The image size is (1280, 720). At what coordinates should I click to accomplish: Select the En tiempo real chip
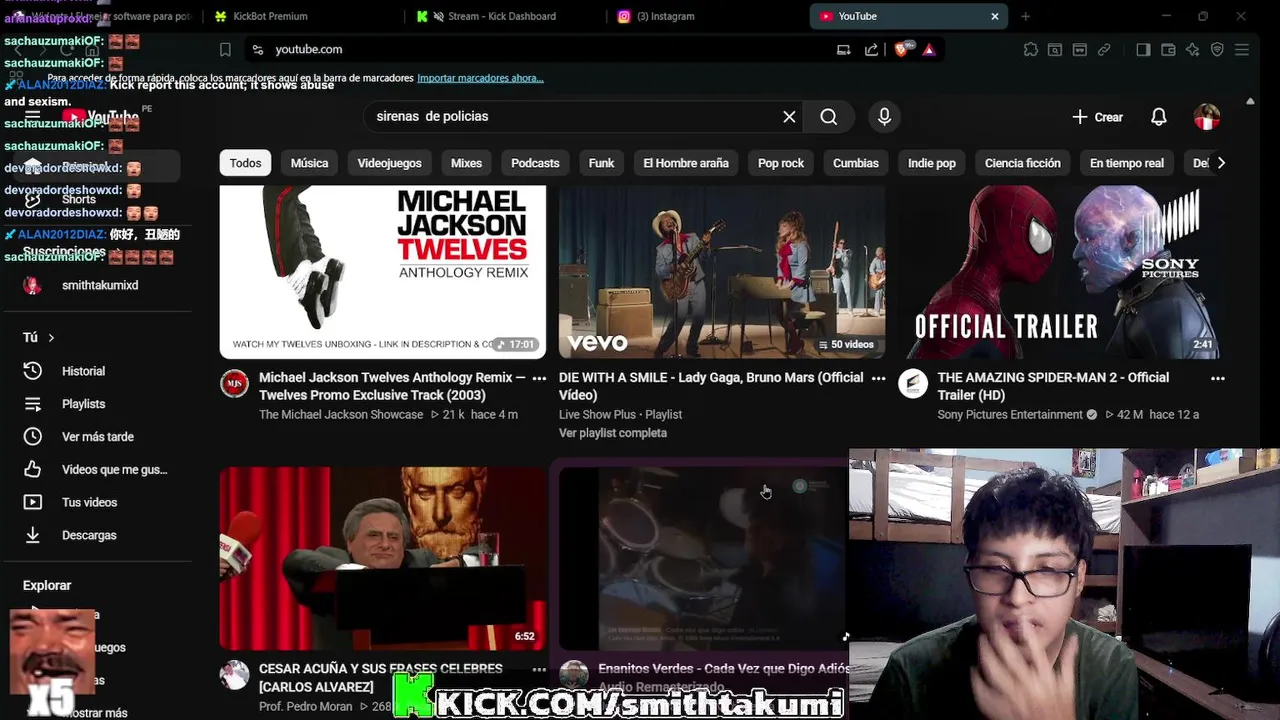(1127, 163)
